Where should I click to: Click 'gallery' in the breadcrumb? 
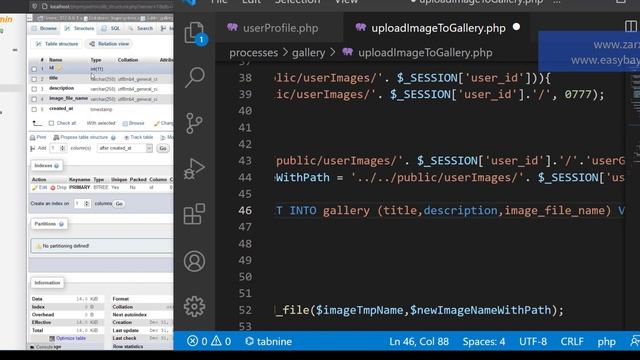pyautogui.click(x=309, y=53)
